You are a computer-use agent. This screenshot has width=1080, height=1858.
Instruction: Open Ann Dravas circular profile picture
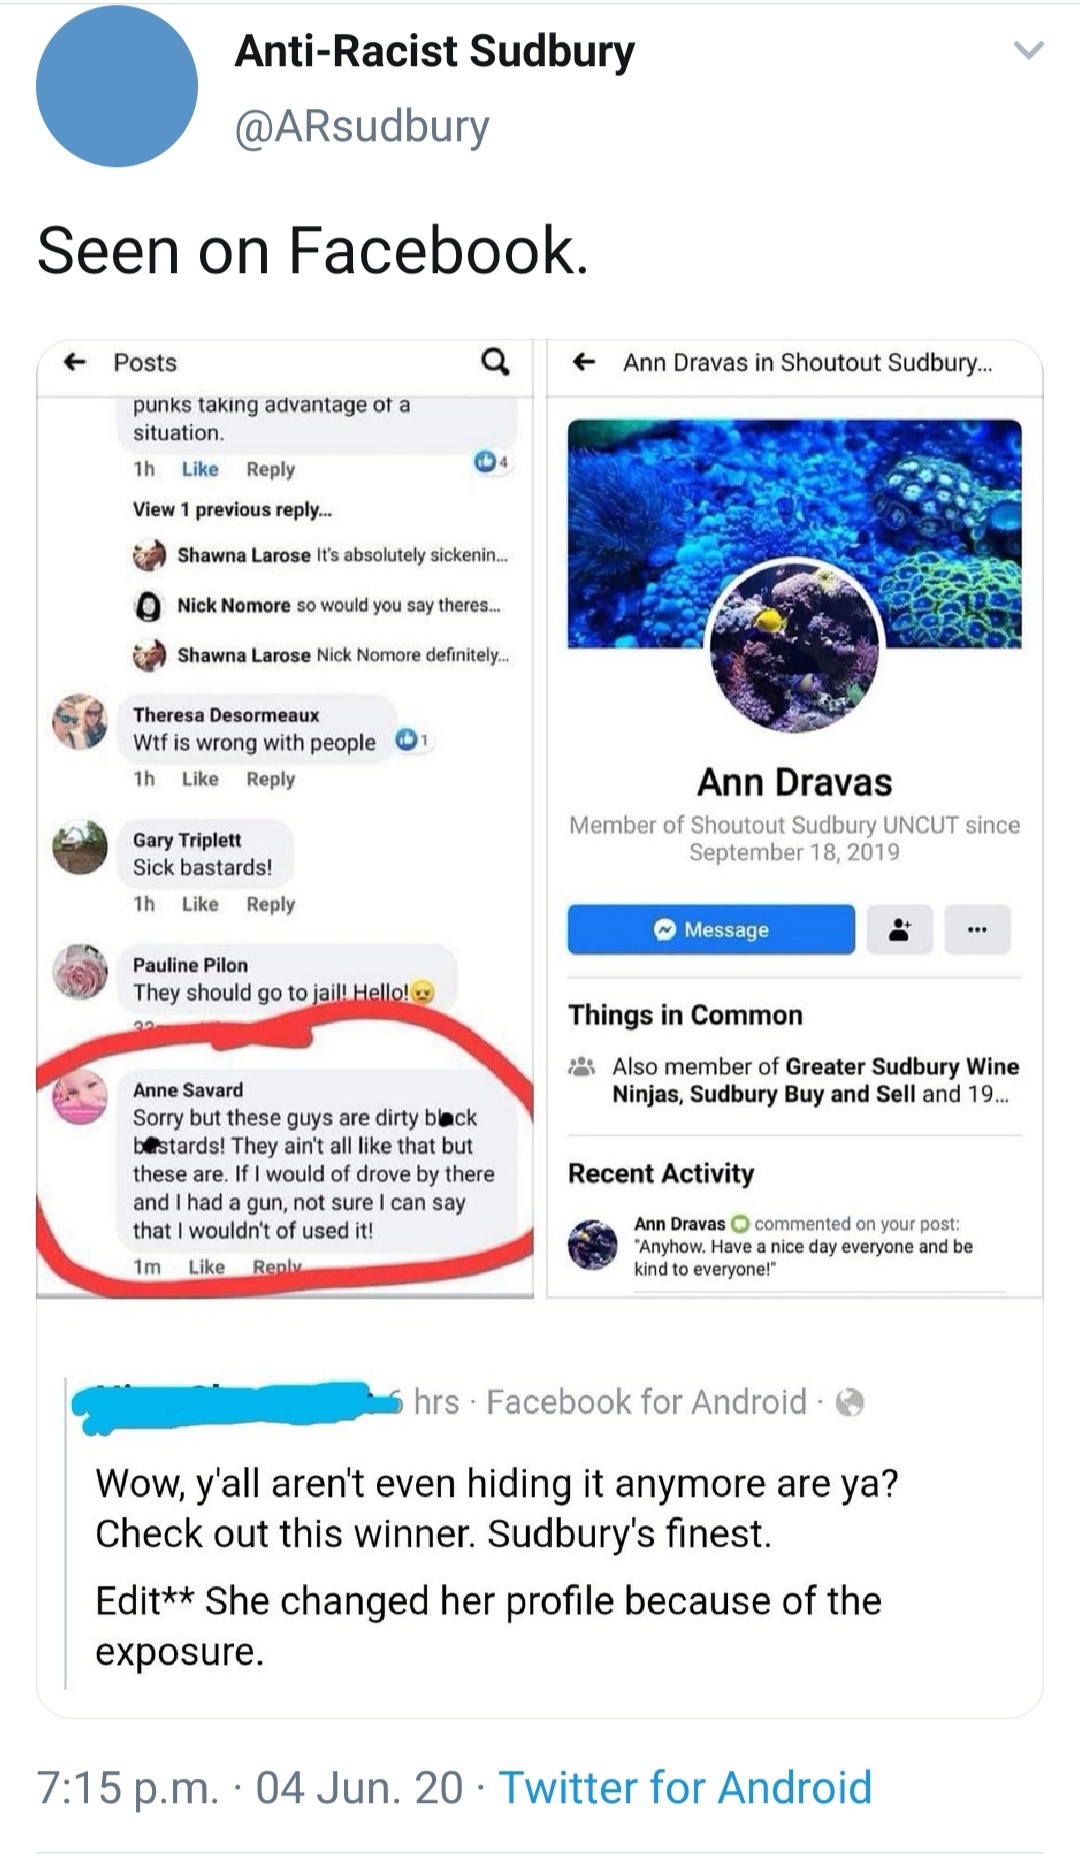(795, 646)
